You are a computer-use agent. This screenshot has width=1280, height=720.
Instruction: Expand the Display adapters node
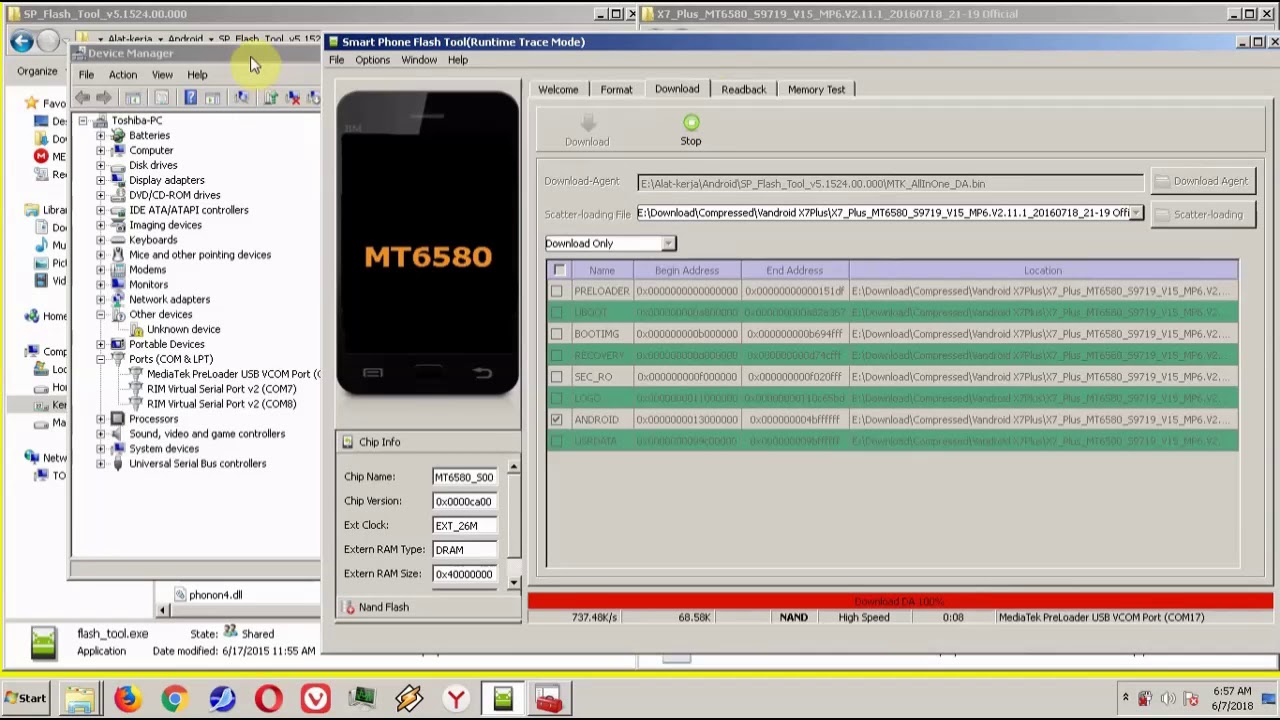click(x=100, y=180)
